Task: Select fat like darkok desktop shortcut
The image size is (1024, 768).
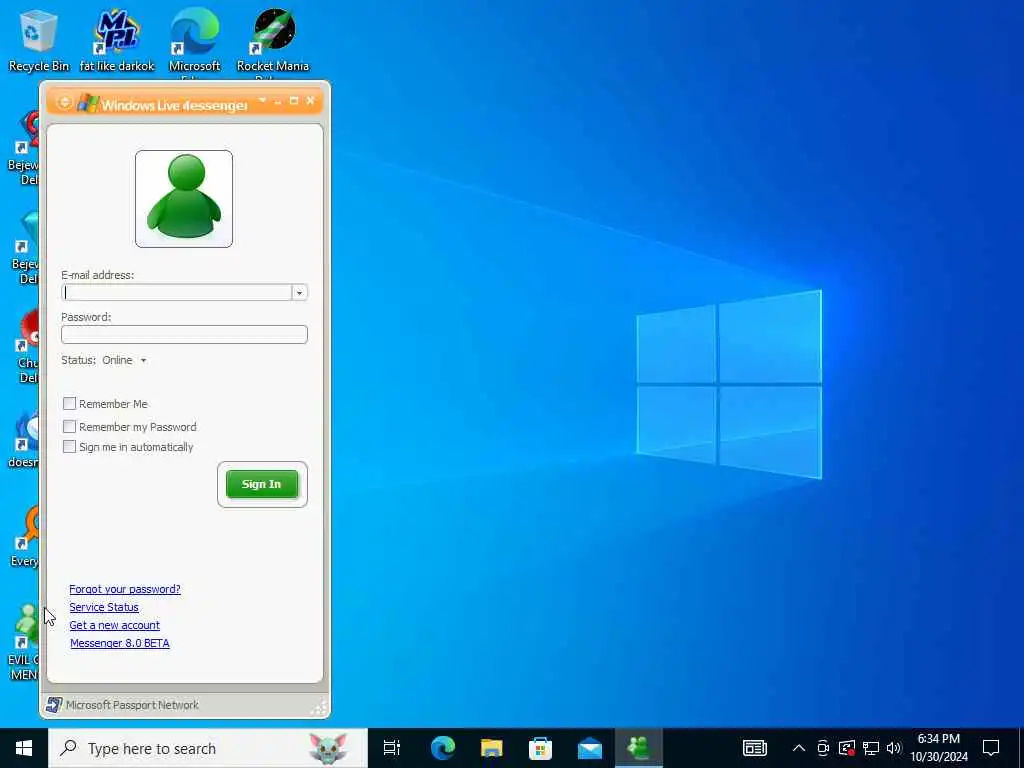Action: pos(118,40)
